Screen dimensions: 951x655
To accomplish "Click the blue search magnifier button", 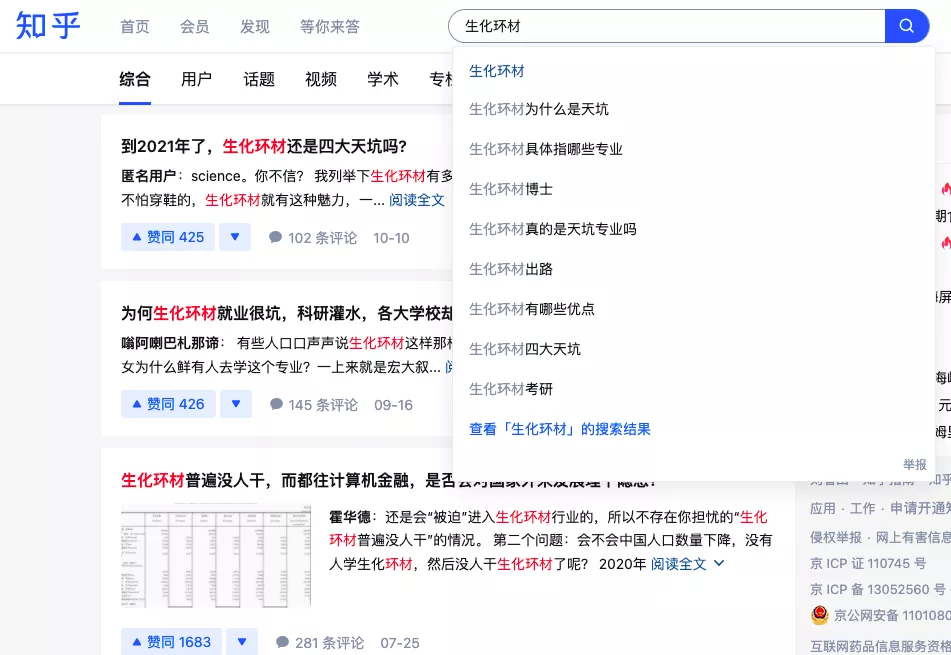I will pos(906,26).
